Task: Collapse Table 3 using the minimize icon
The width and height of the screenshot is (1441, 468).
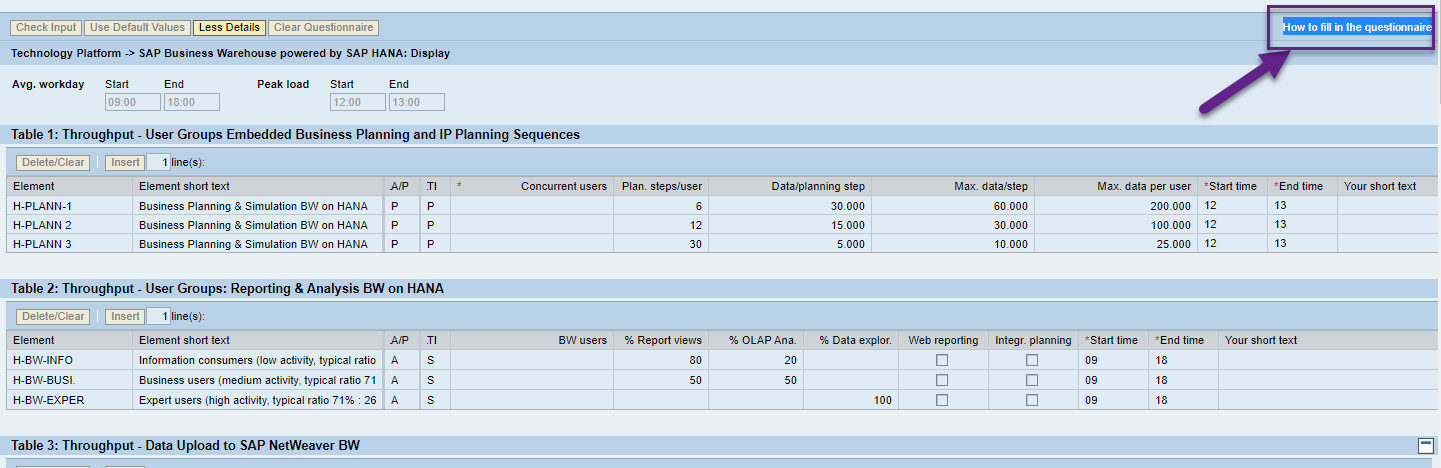Action: 1426,446
